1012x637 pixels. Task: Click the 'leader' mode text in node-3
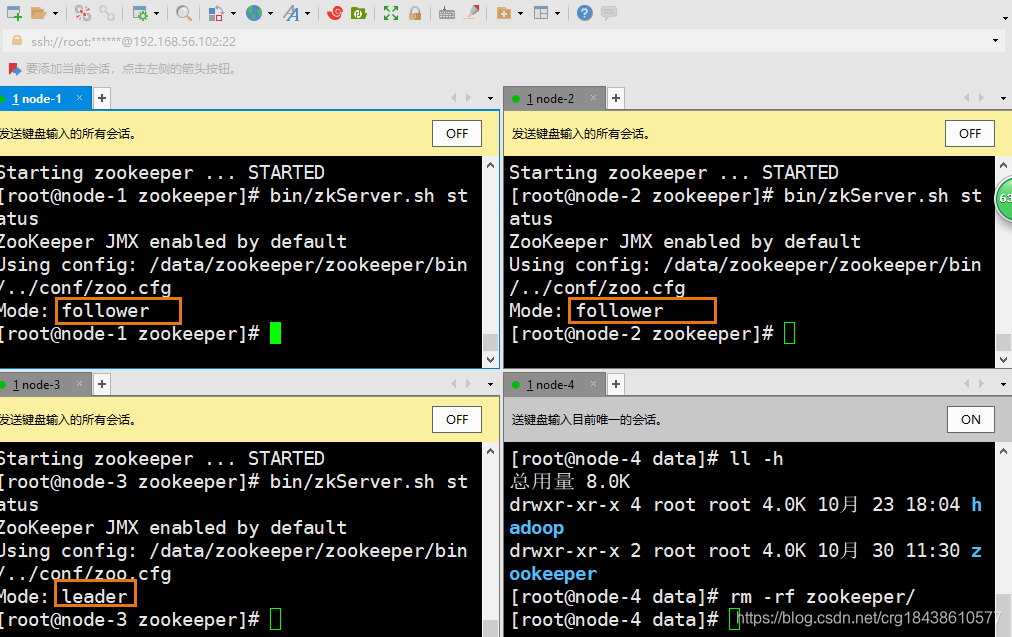95,596
